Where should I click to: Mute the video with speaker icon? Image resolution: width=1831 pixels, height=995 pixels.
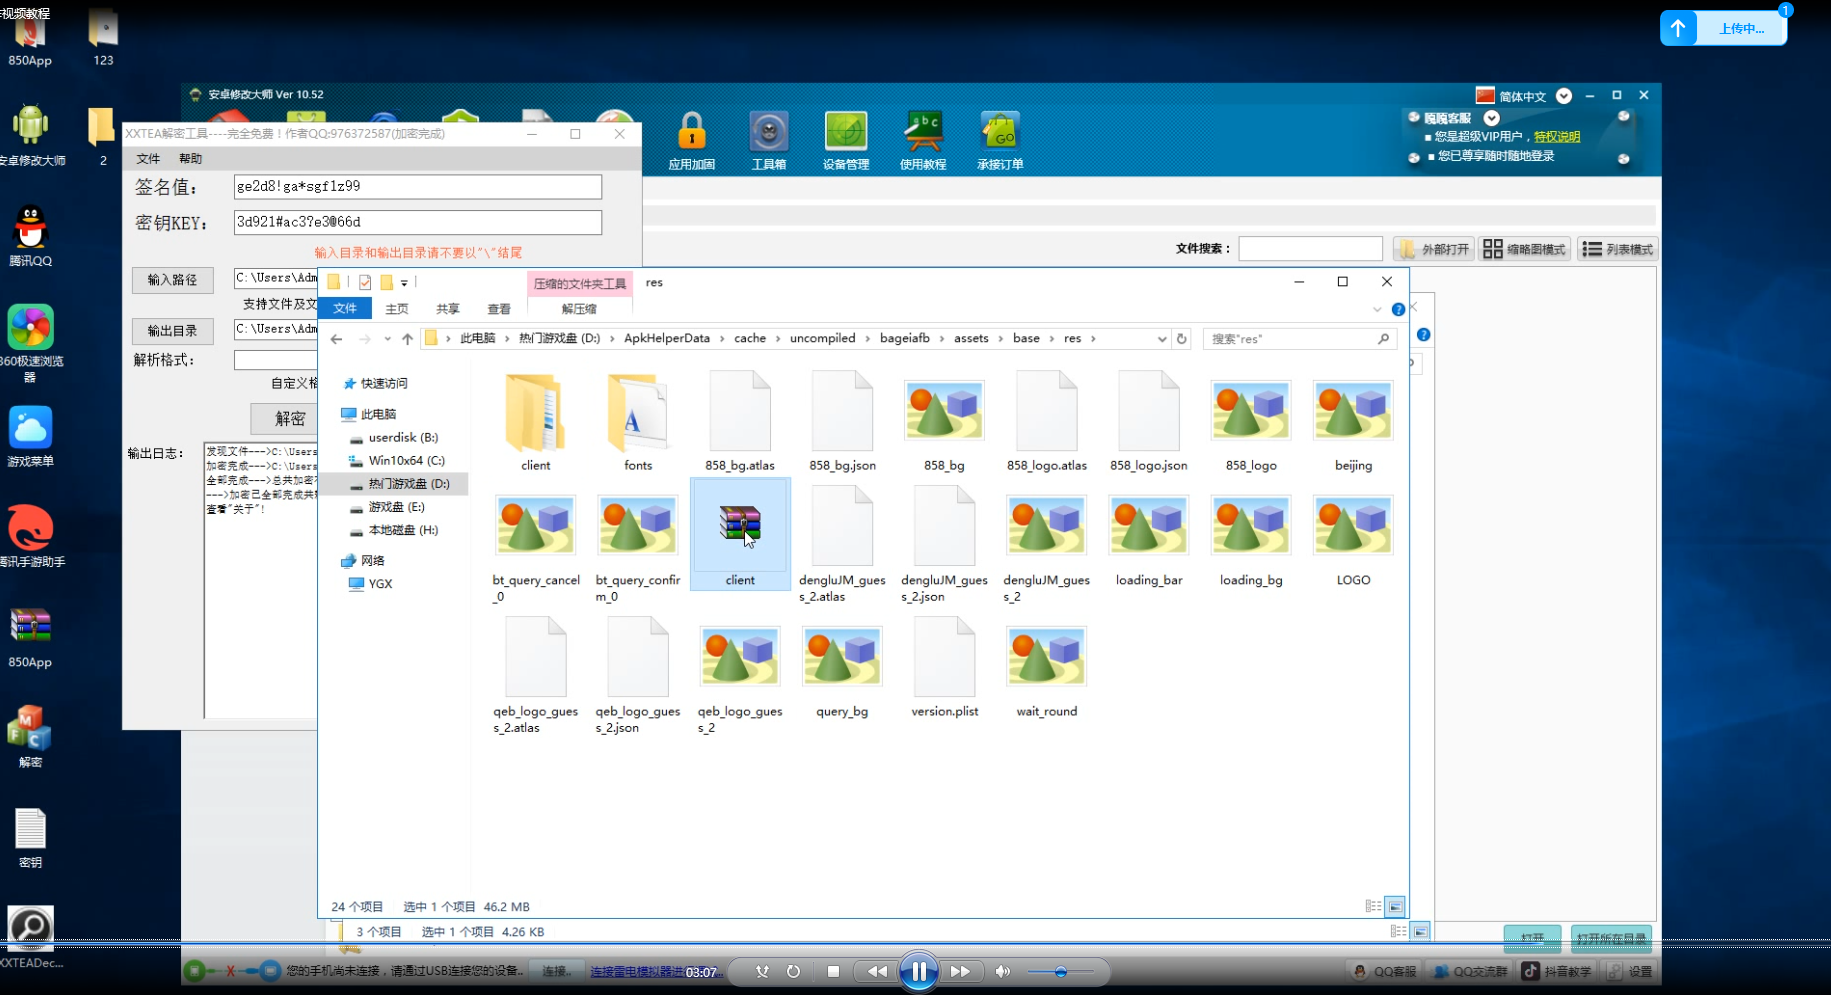coord(1002,971)
